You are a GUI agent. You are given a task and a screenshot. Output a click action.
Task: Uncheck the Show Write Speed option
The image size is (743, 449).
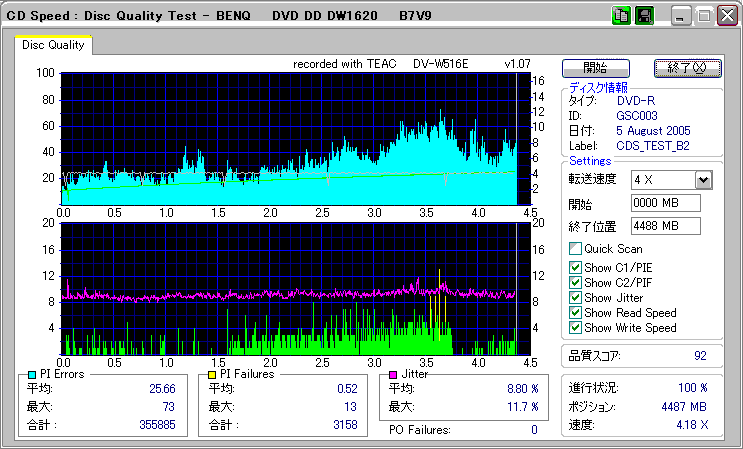click(x=575, y=327)
